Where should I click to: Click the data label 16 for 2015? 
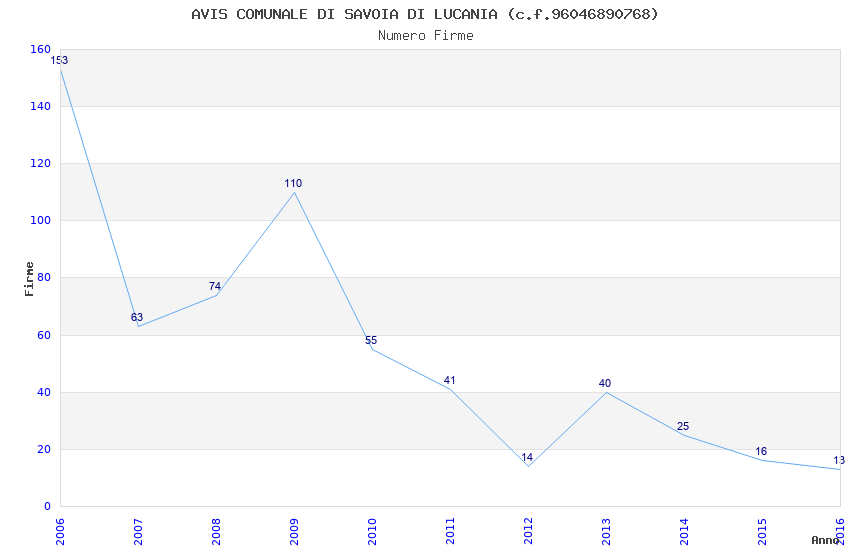tap(761, 451)
